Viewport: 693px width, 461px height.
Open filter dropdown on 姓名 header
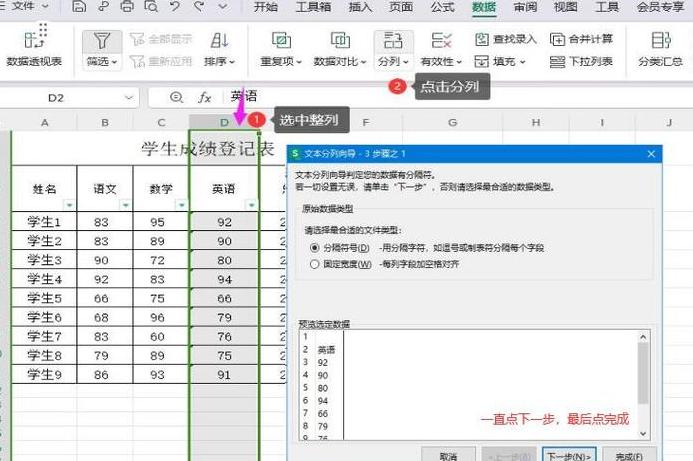[x=69, y=205]
